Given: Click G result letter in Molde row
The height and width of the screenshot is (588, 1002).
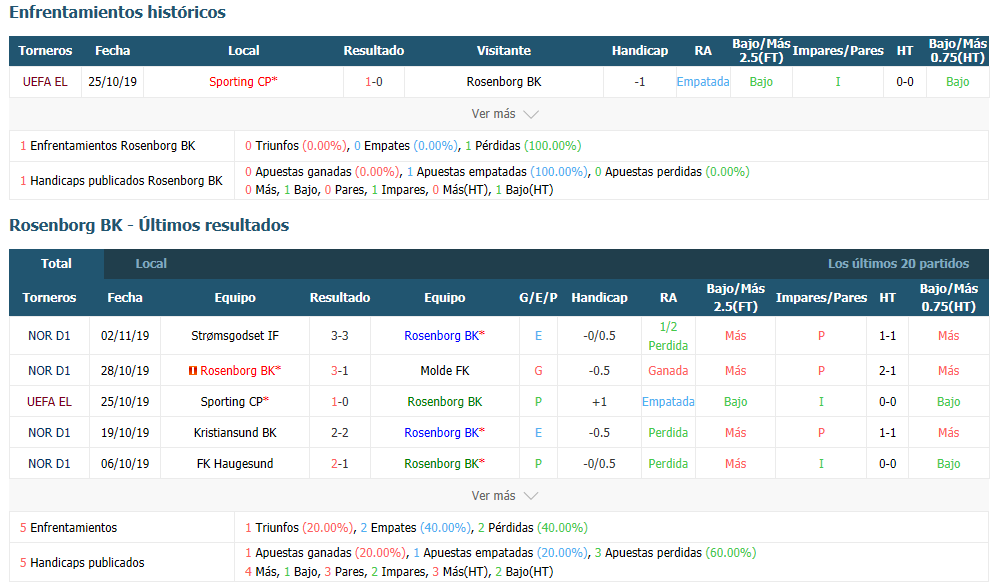Looking at the screenshot, I should click(538, 371).
